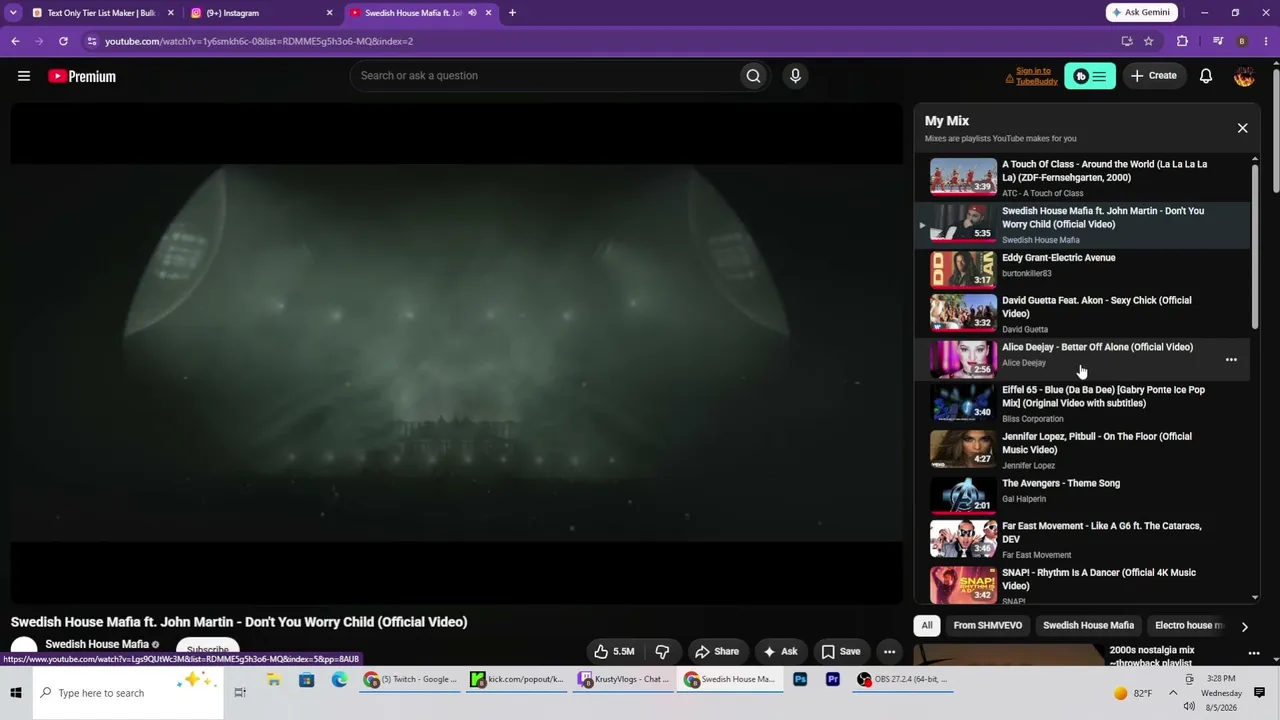Save the video to a playlist
This screenshot has height=720, width=1280.
point(840,651)
